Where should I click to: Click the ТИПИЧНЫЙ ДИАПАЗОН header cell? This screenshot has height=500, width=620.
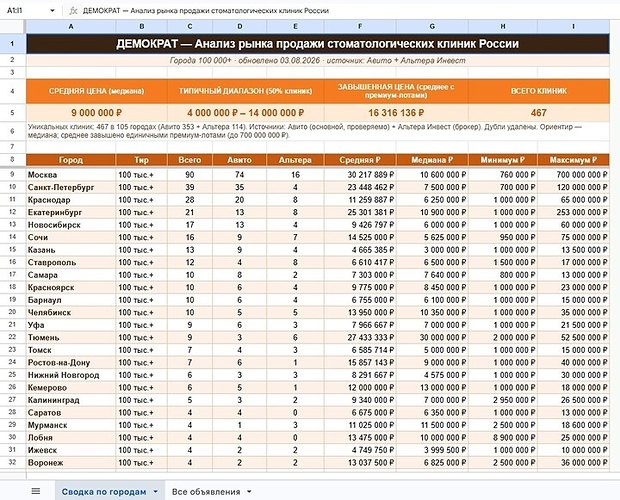click(x=246, y=91)
